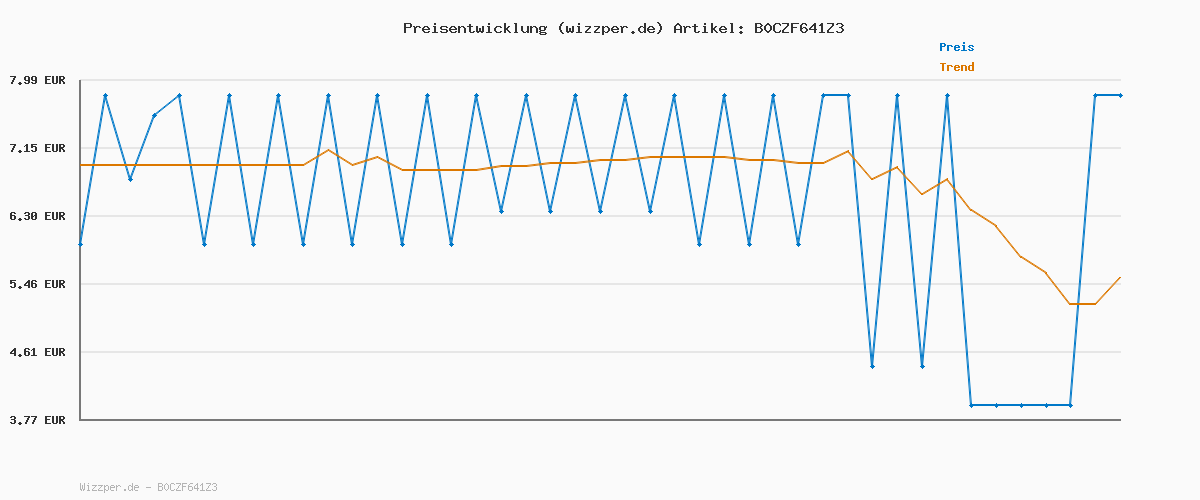Click the 7.99 EUR axis label
This screenshot has width=1200, height=500.
(37, 80)
